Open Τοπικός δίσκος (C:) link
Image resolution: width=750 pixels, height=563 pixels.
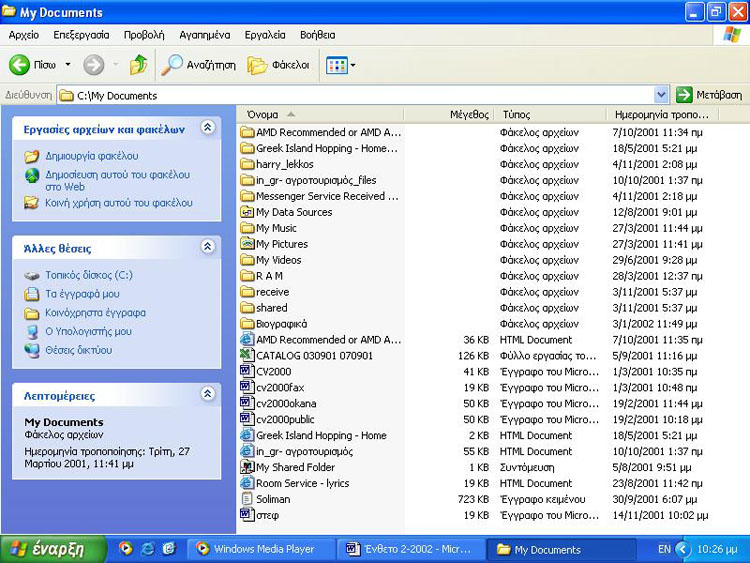click(x=89, y=275)
